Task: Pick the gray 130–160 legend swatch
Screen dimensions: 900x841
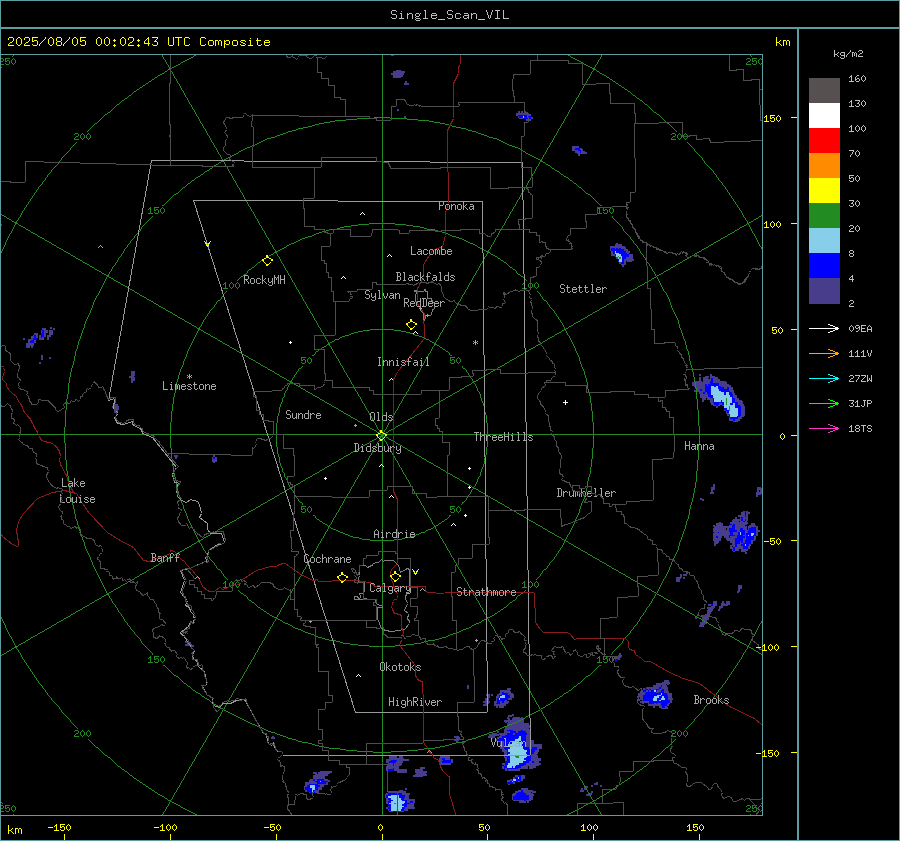Action: [x=824, y=90]
